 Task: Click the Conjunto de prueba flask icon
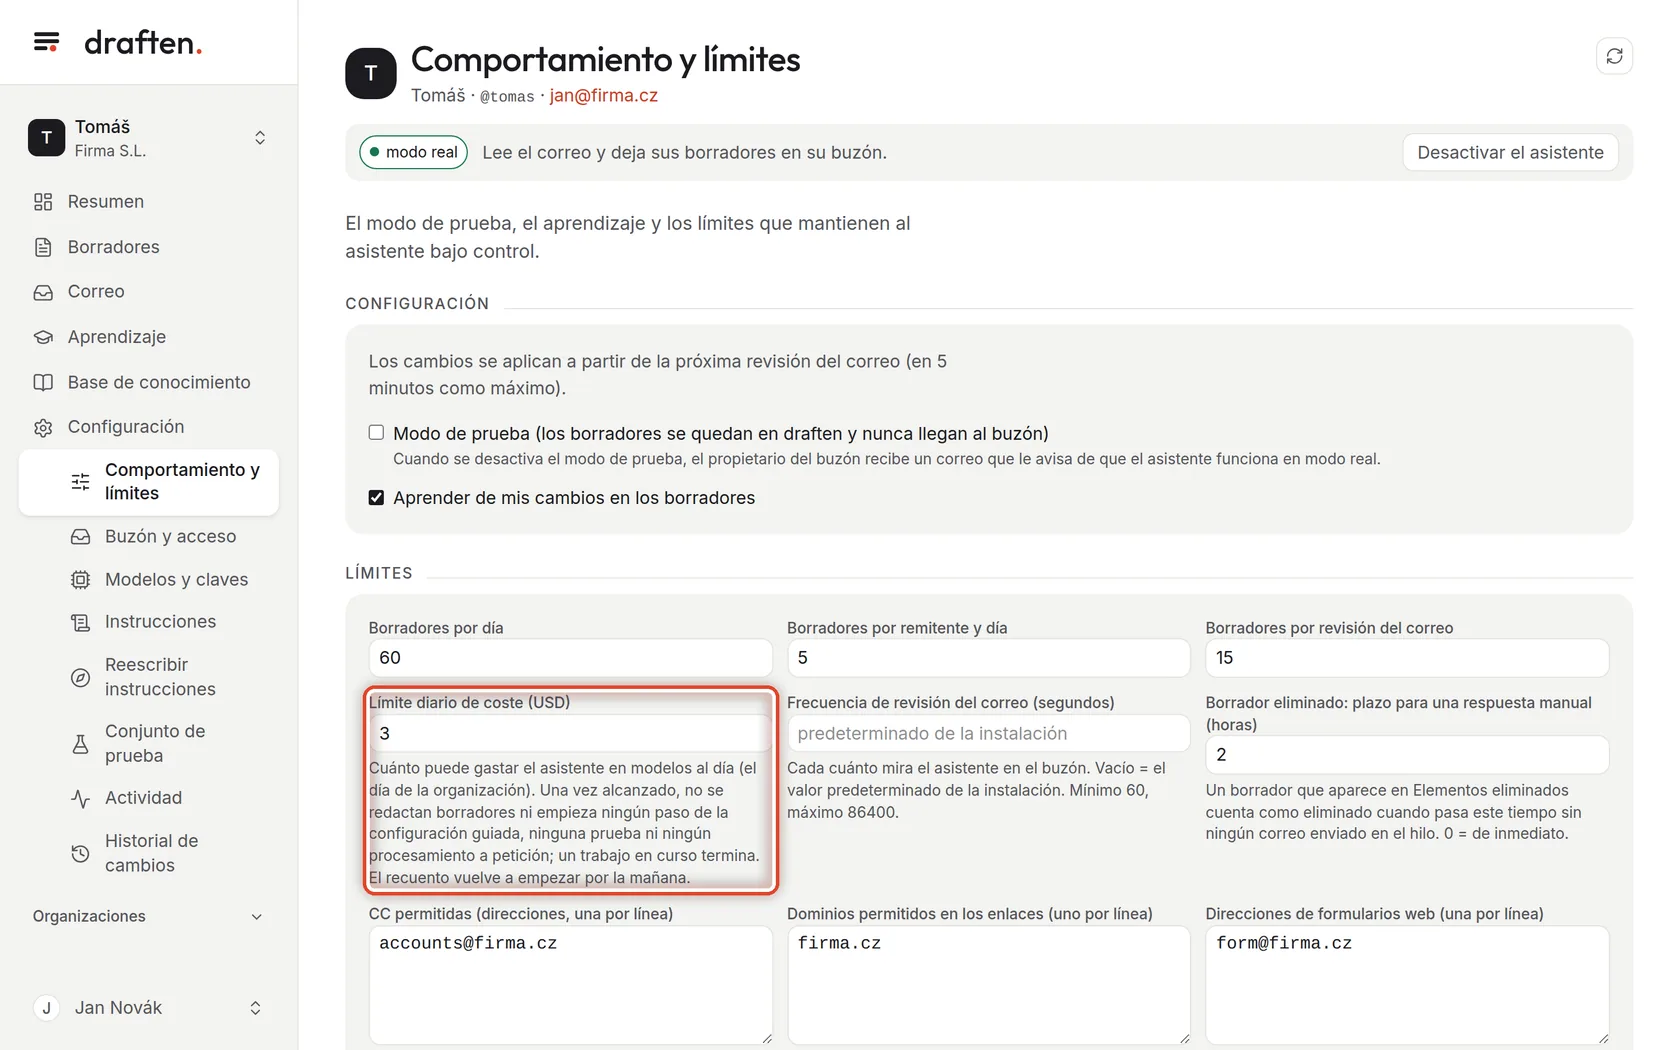click(81, 744)
